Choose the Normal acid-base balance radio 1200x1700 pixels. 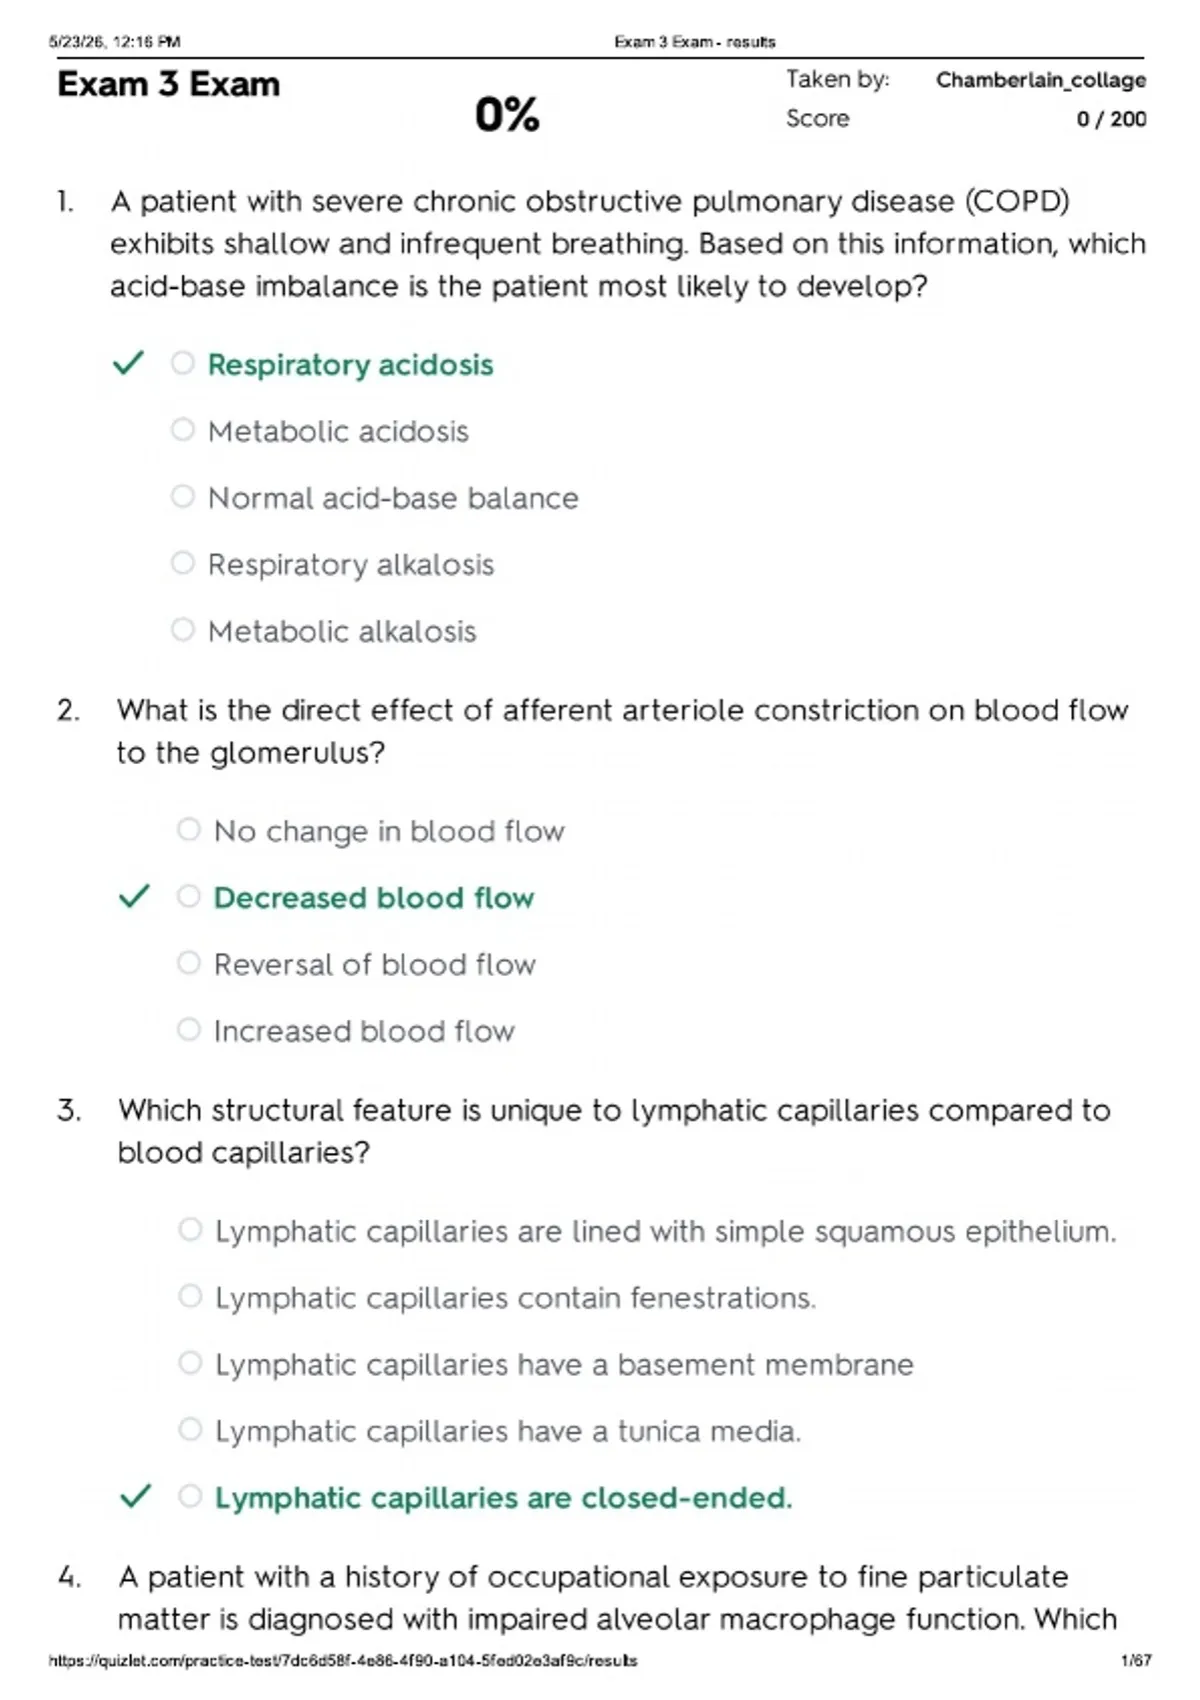(x=182, y=496)
